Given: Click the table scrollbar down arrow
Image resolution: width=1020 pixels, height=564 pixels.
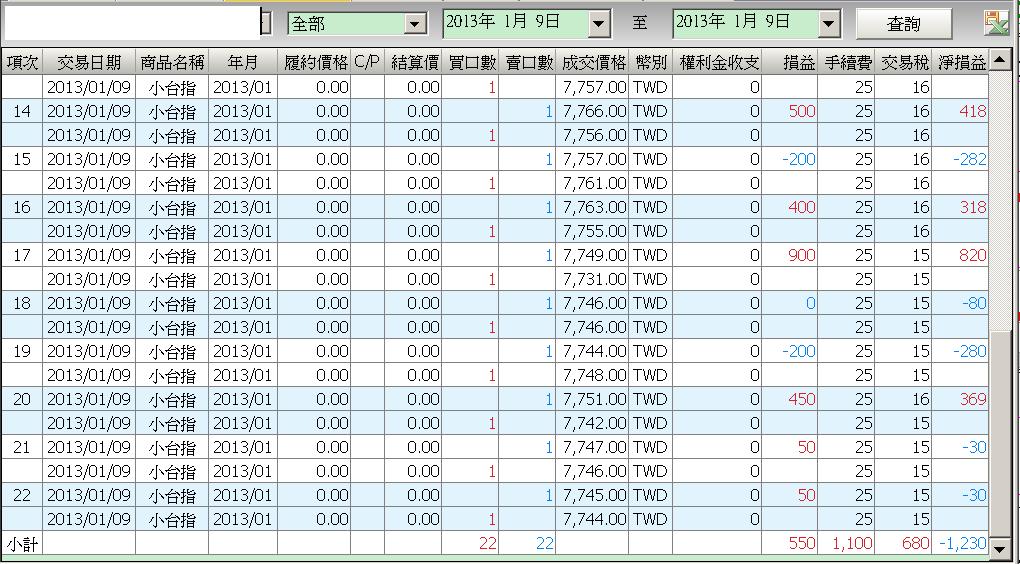Looking at the screenshot, I should coord(999,547).
